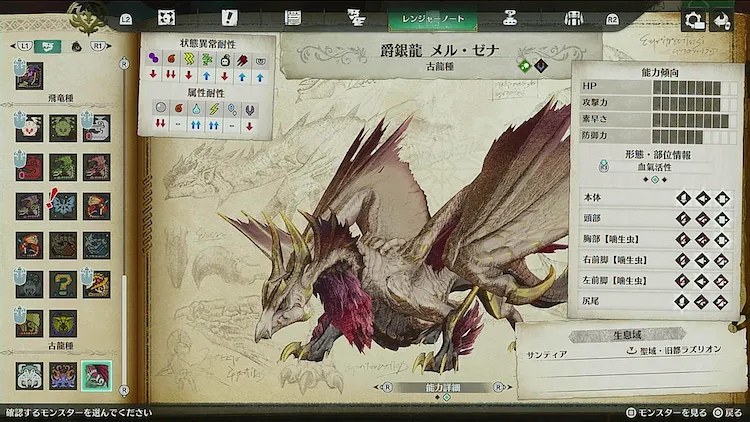The height and width of the screenshot is (422, 750).
Task: Click the white elder dragon icon under 古龍種
Action: (x=29, y=375)
